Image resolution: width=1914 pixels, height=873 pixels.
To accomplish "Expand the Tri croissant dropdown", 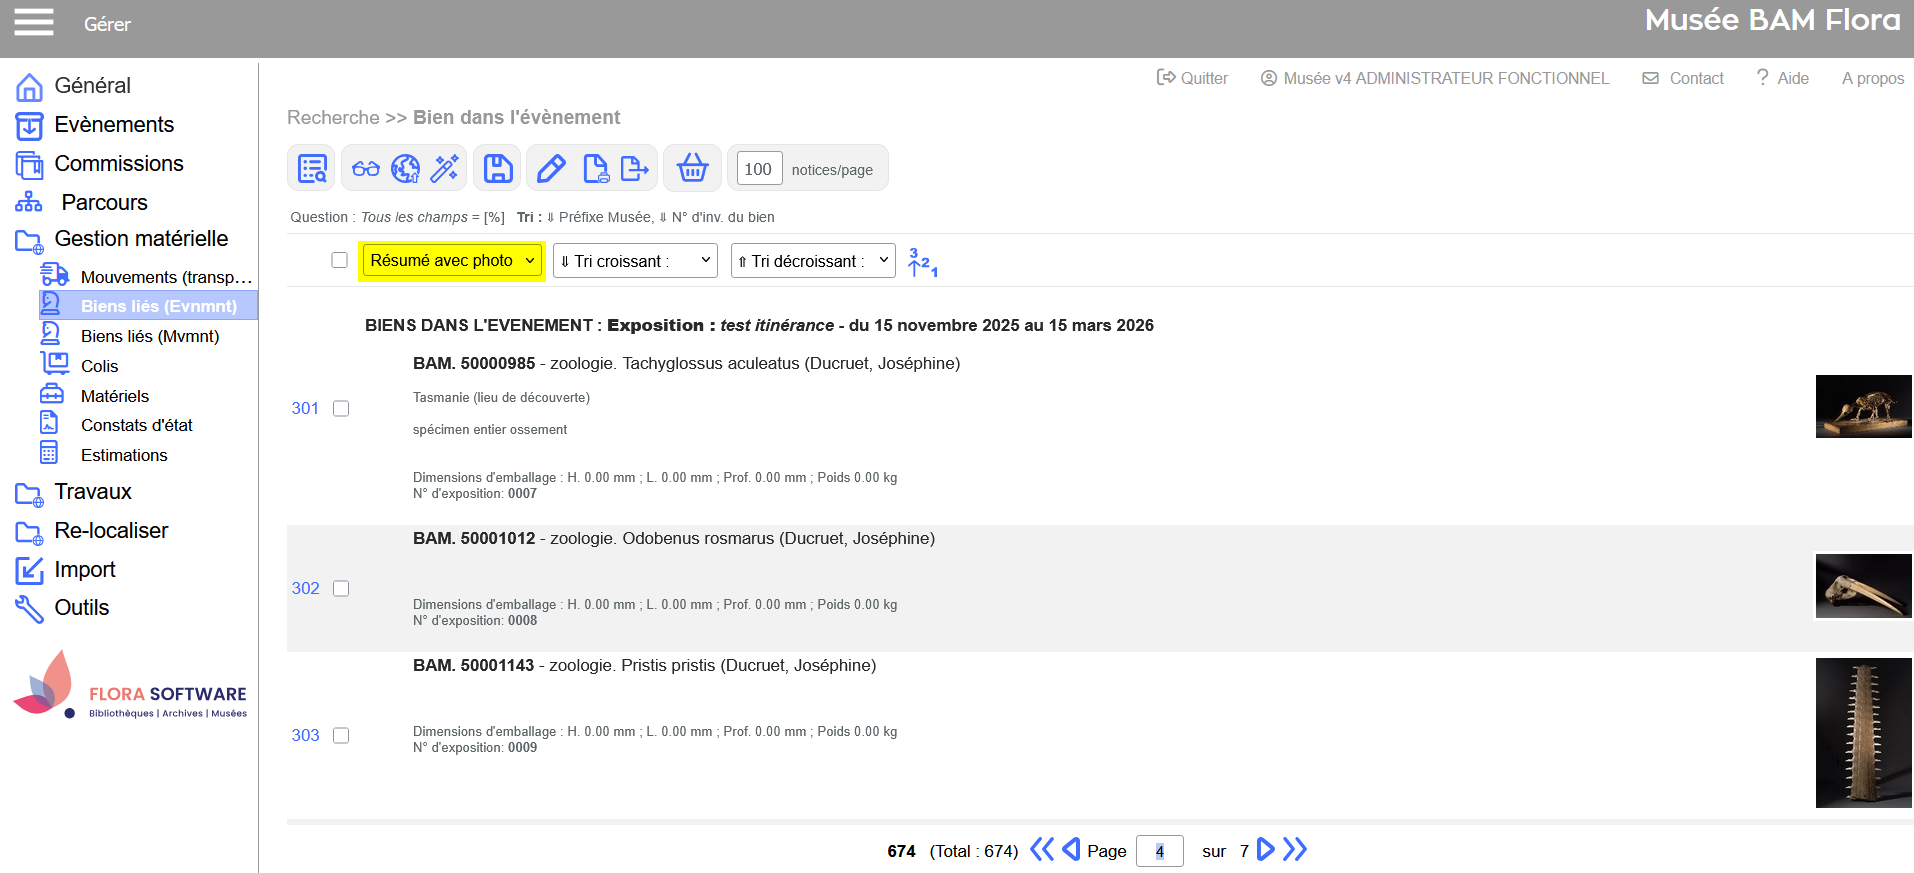I will (635, 261).
